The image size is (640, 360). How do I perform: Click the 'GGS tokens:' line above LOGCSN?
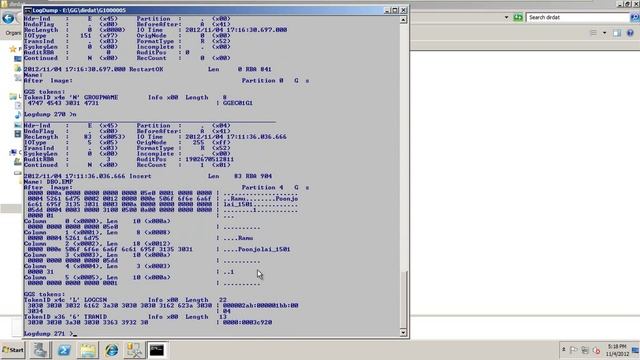coord(44,294)
